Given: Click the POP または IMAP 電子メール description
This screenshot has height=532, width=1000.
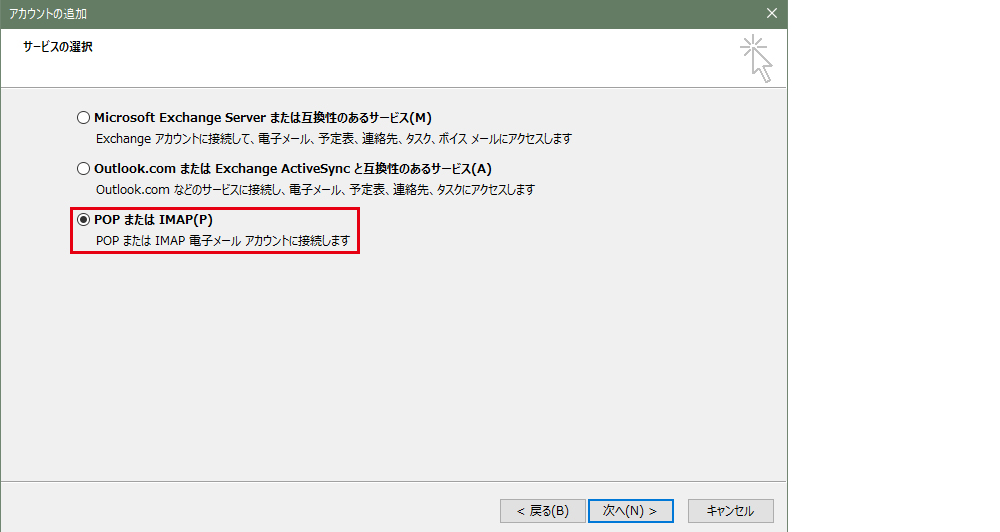Looking at the screenshot, I should (x=223, y=240).
